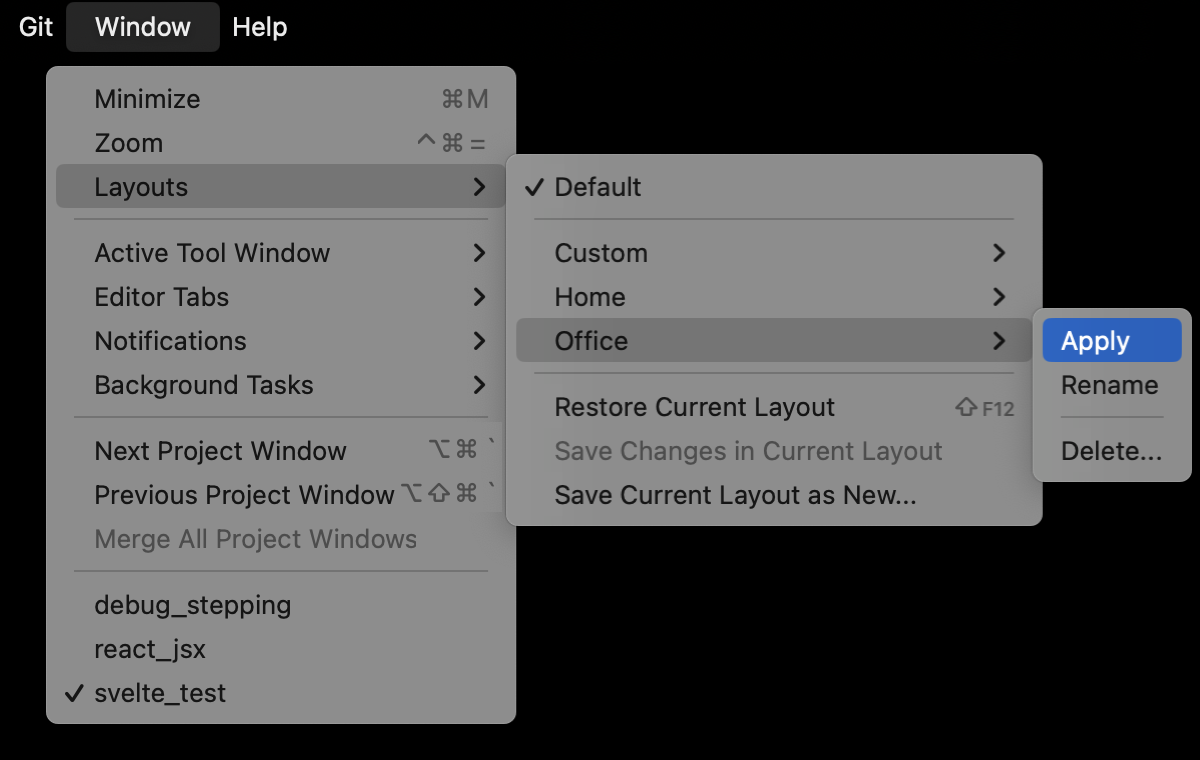Expand the Editor Tabs submenu
The image size is (1200, 760).
(161, 297)
